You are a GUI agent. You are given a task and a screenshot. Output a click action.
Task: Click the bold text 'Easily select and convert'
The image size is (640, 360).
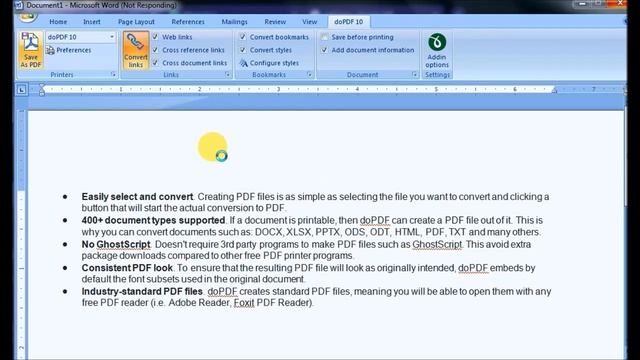point(137,197)
